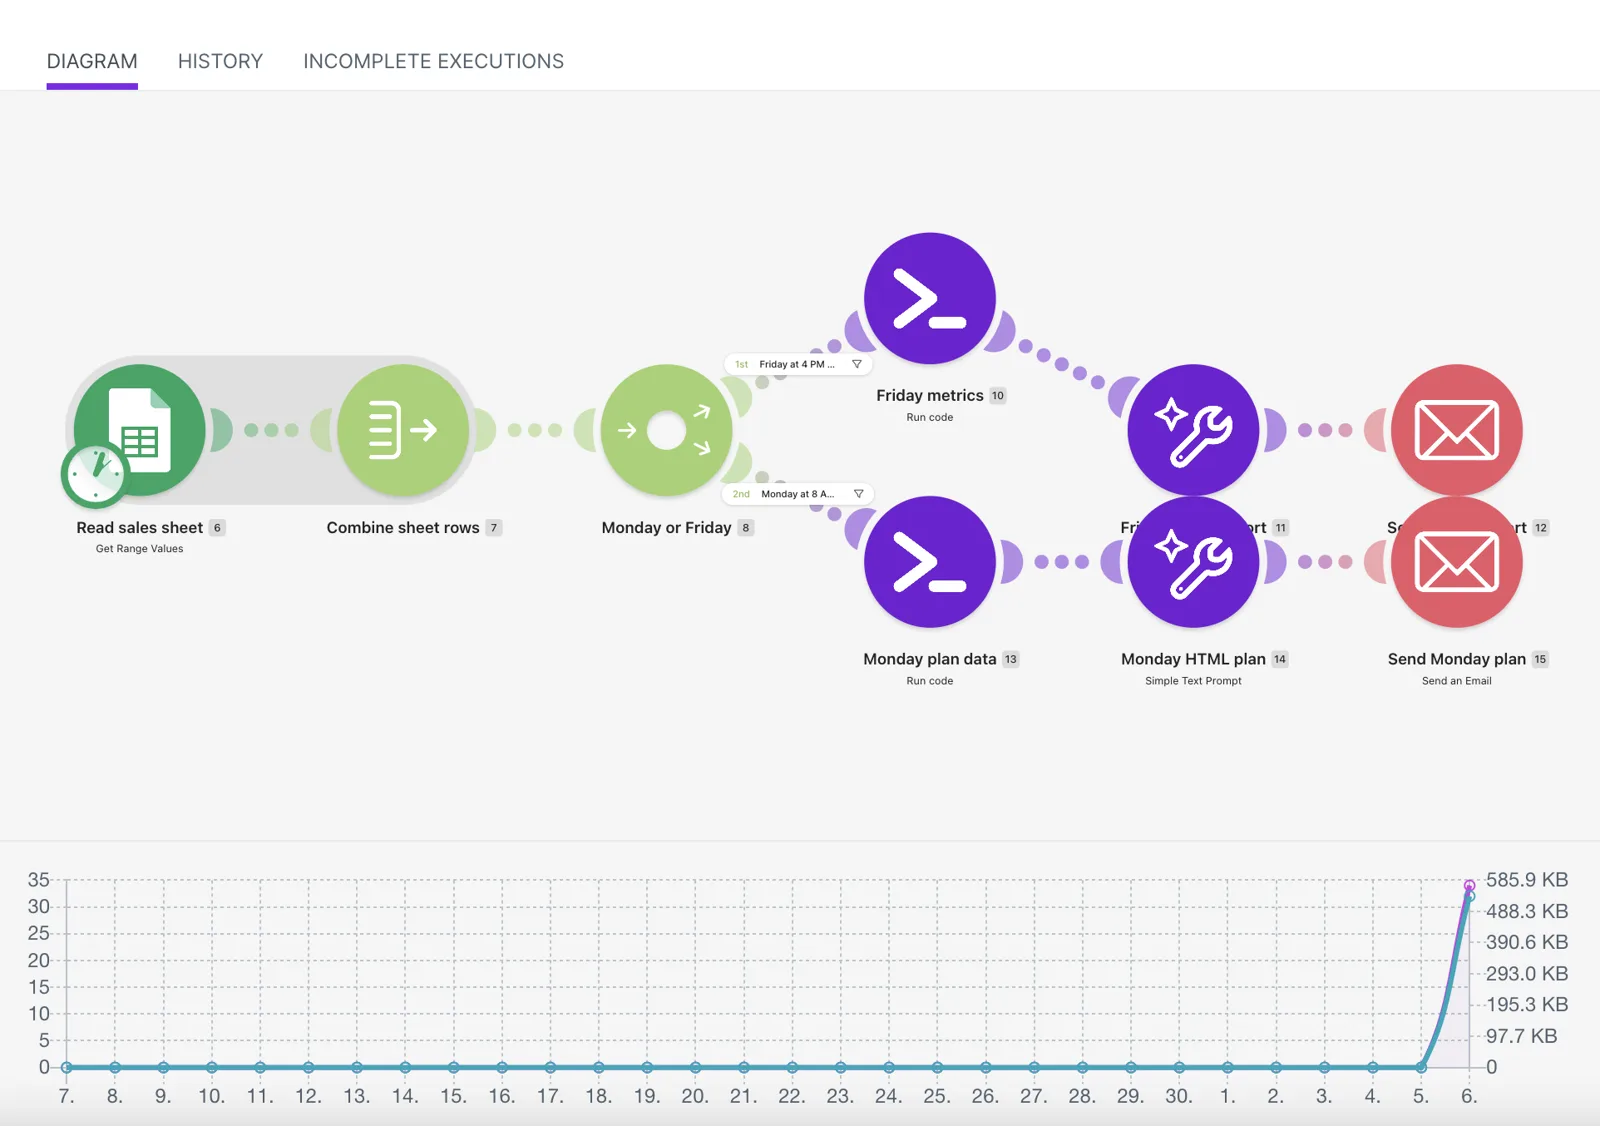Click filter funnel icon on Monday route
The width and height of the screenshot is (1600, 1126).
[858, 494]
